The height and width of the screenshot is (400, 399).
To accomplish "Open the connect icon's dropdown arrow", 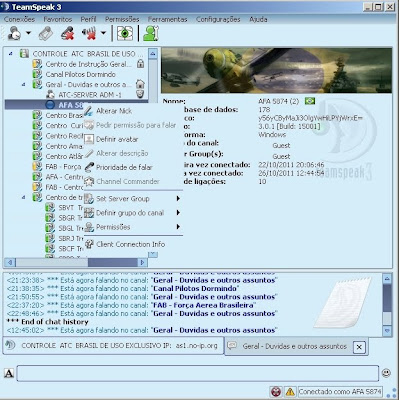I will (x=28, y=33).
